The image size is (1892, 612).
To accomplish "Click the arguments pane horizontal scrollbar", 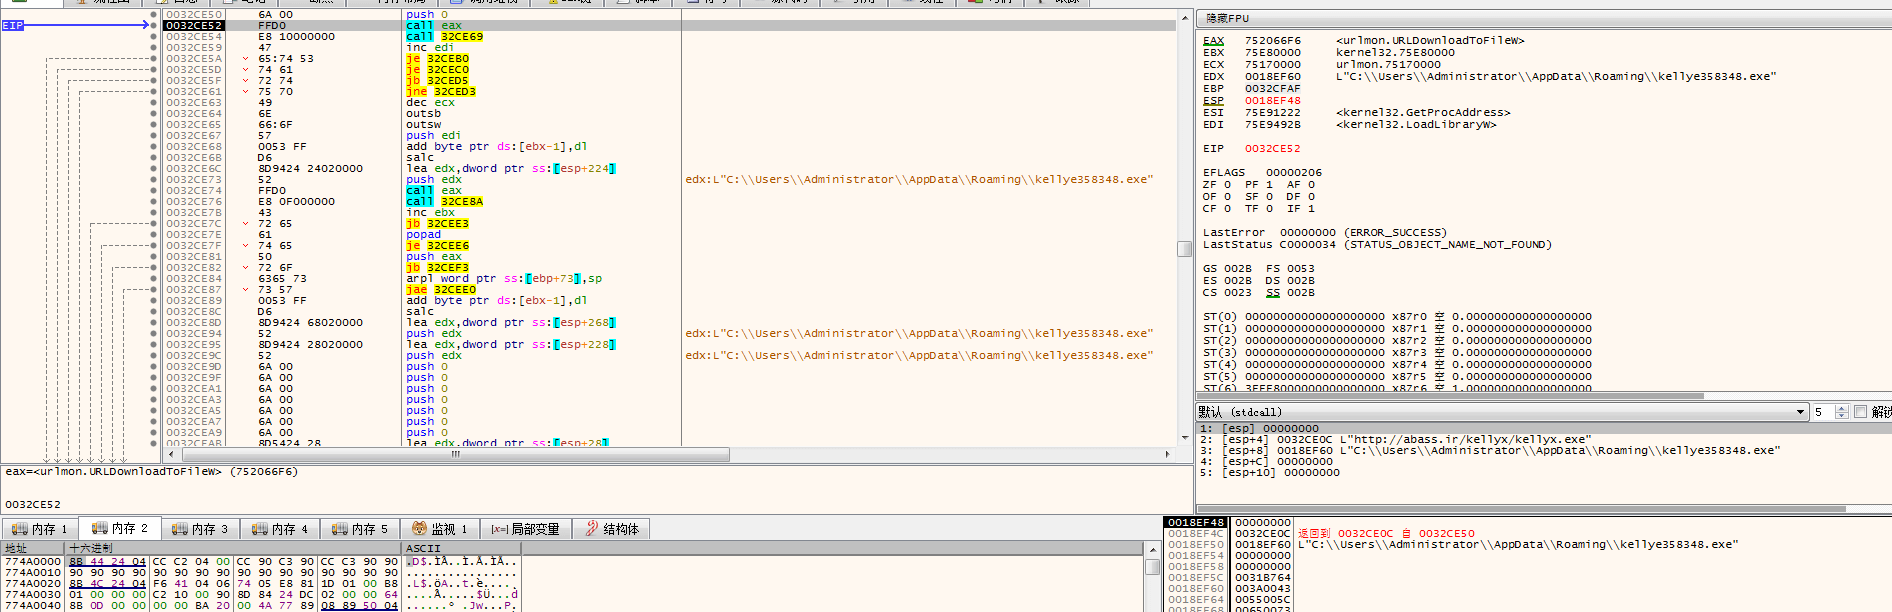I will (1520, 509).
